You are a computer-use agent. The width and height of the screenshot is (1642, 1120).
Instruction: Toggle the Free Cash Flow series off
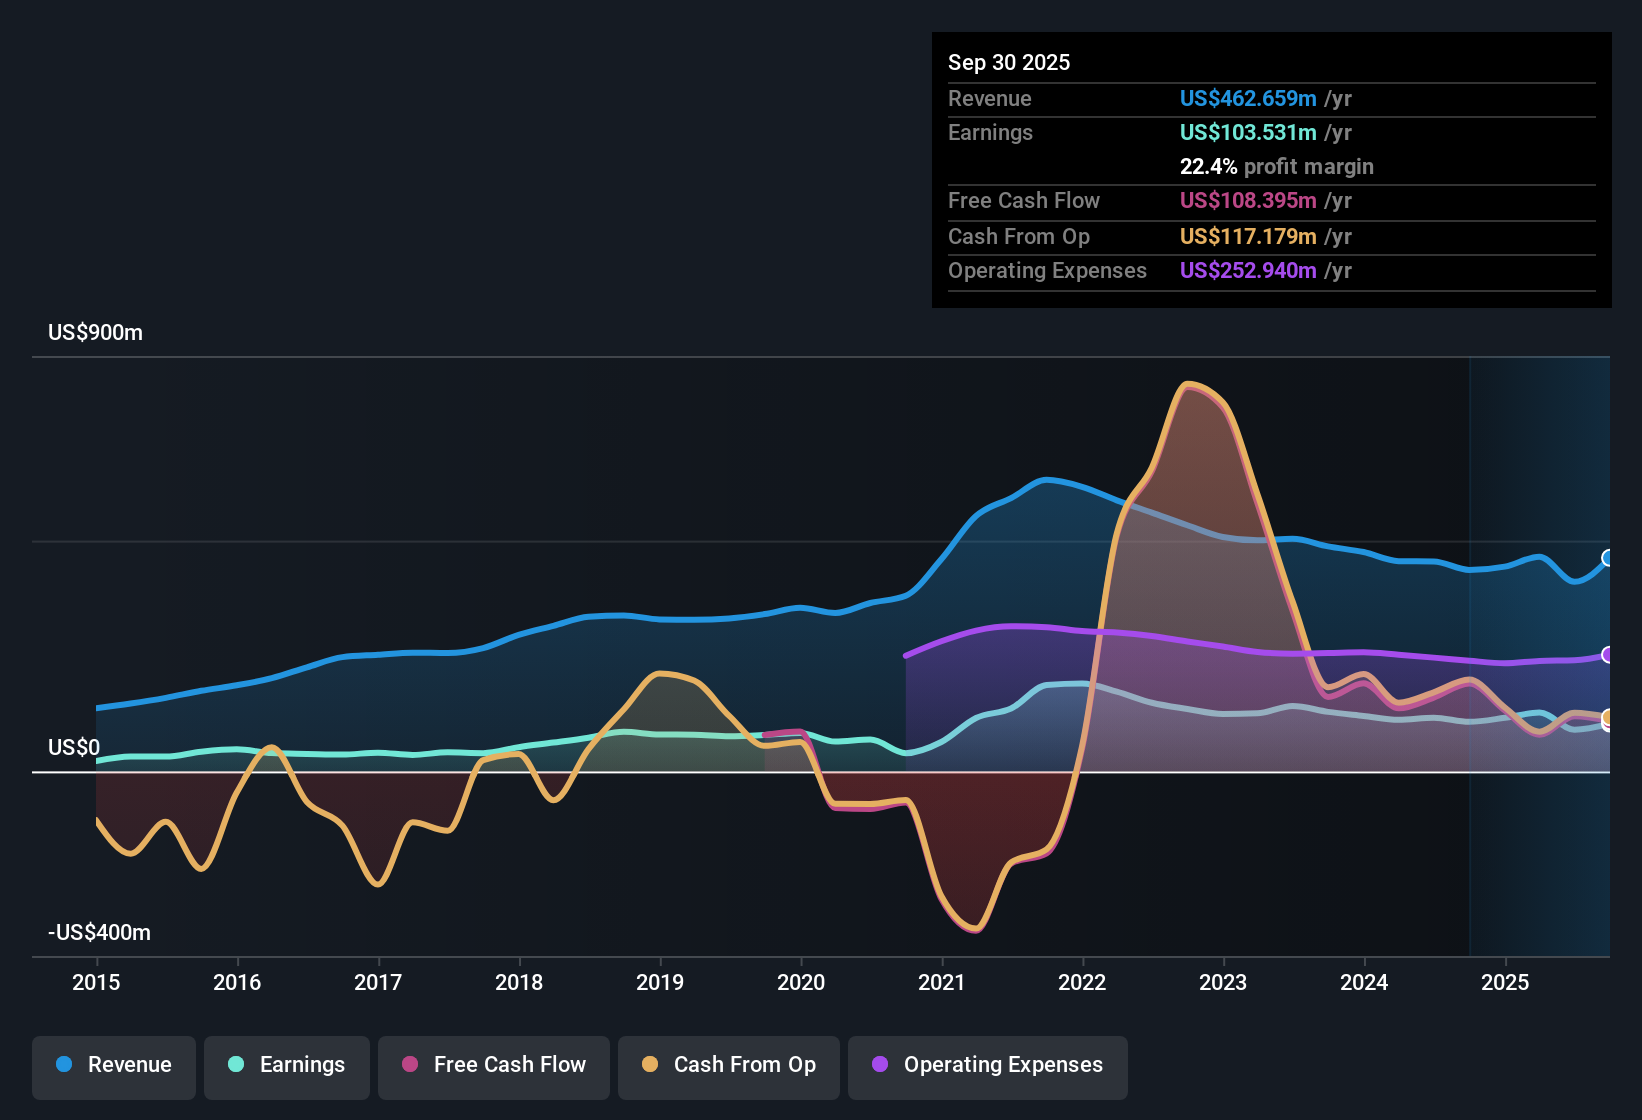(x=493, y=1065)
